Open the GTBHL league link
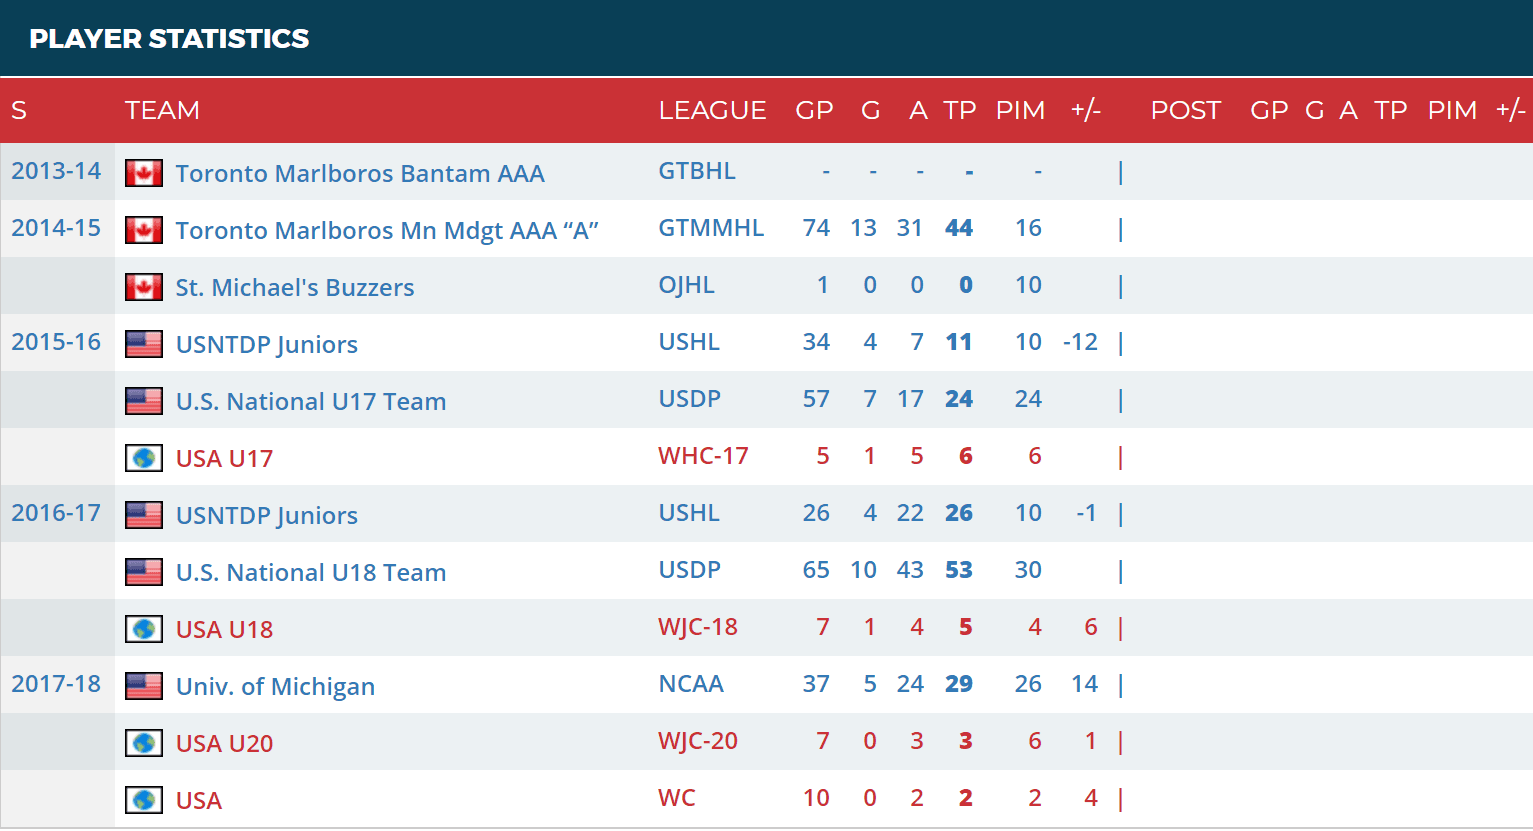Screen dimensions: 1533x831 [697, 171]
